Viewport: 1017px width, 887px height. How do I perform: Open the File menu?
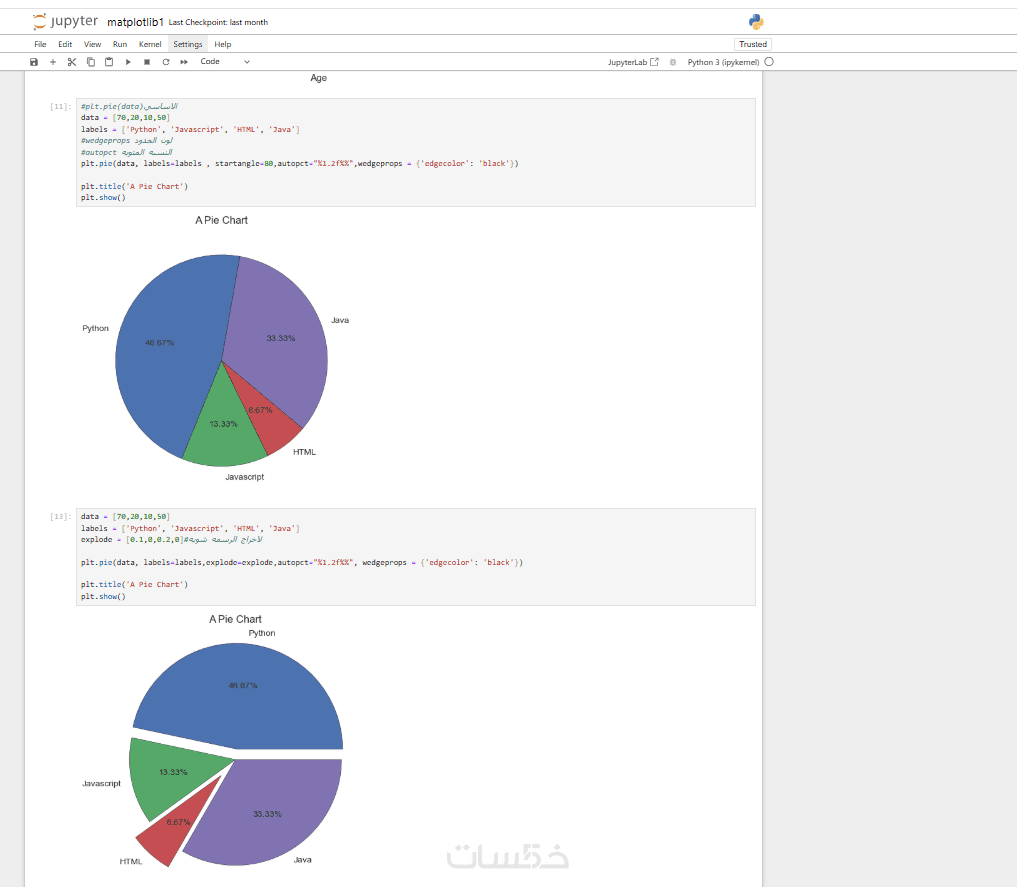coord(40,44)
